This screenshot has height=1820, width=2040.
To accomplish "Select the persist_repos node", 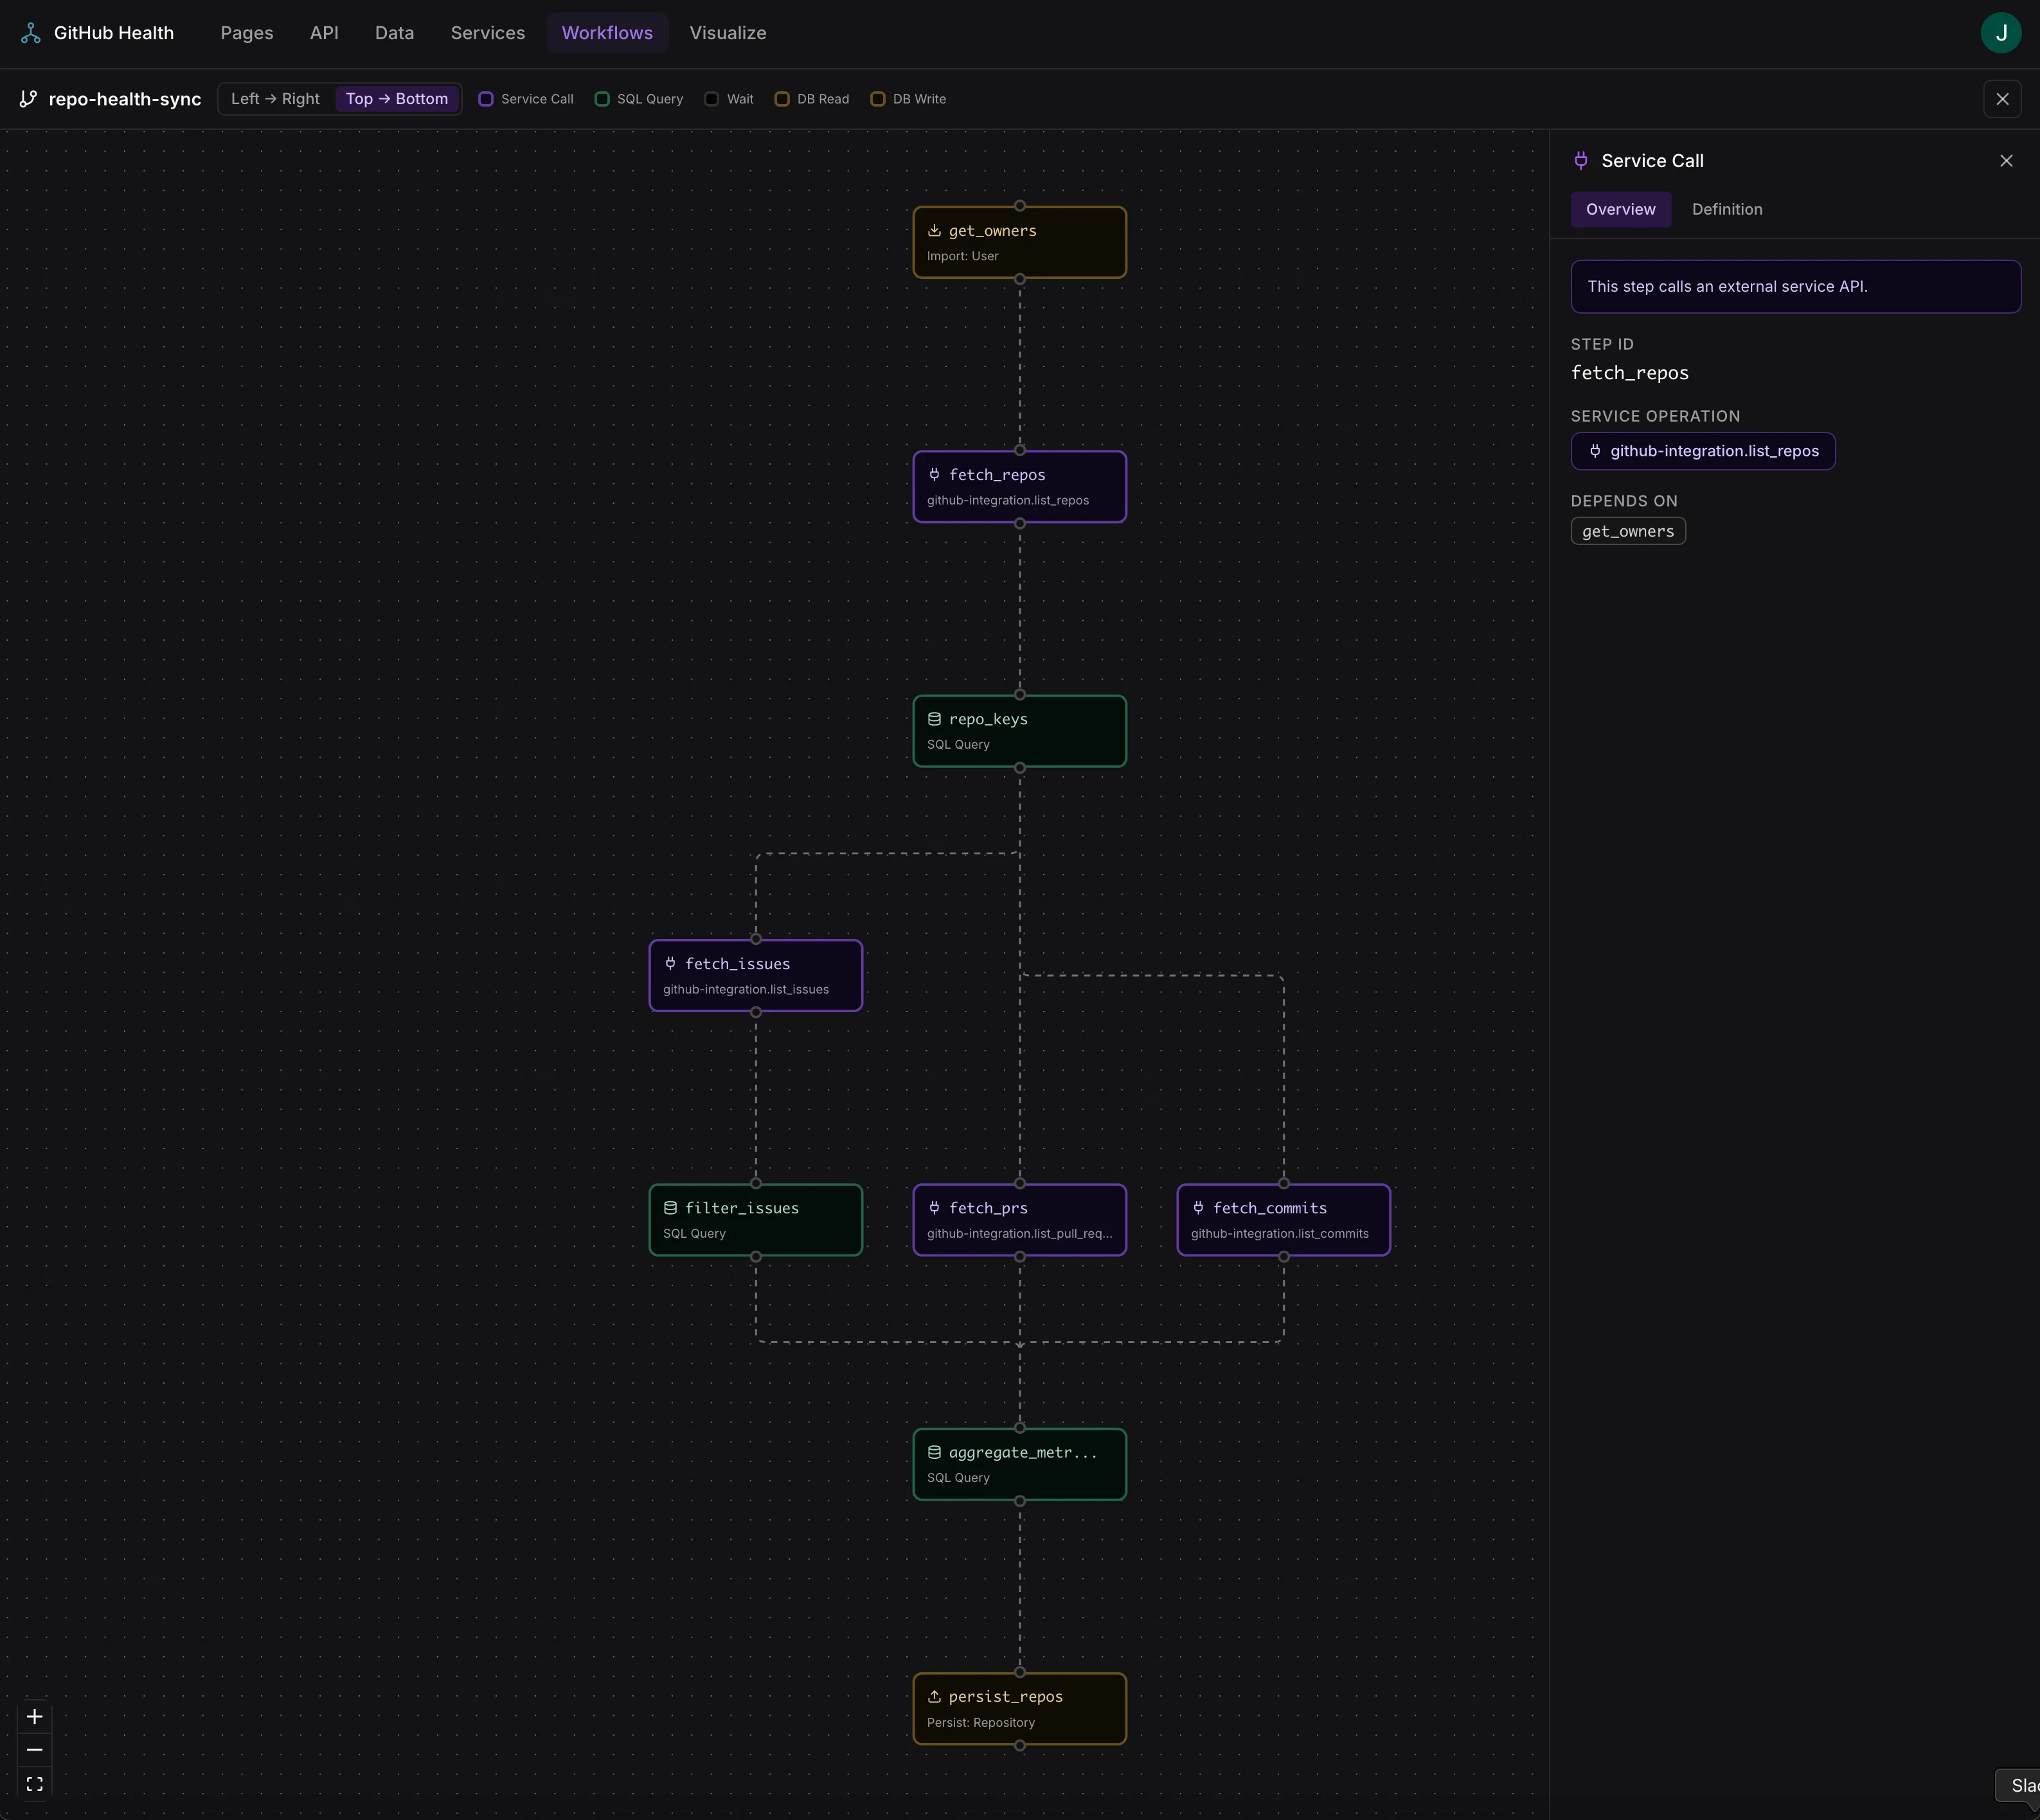I will pos(1019,1708).
